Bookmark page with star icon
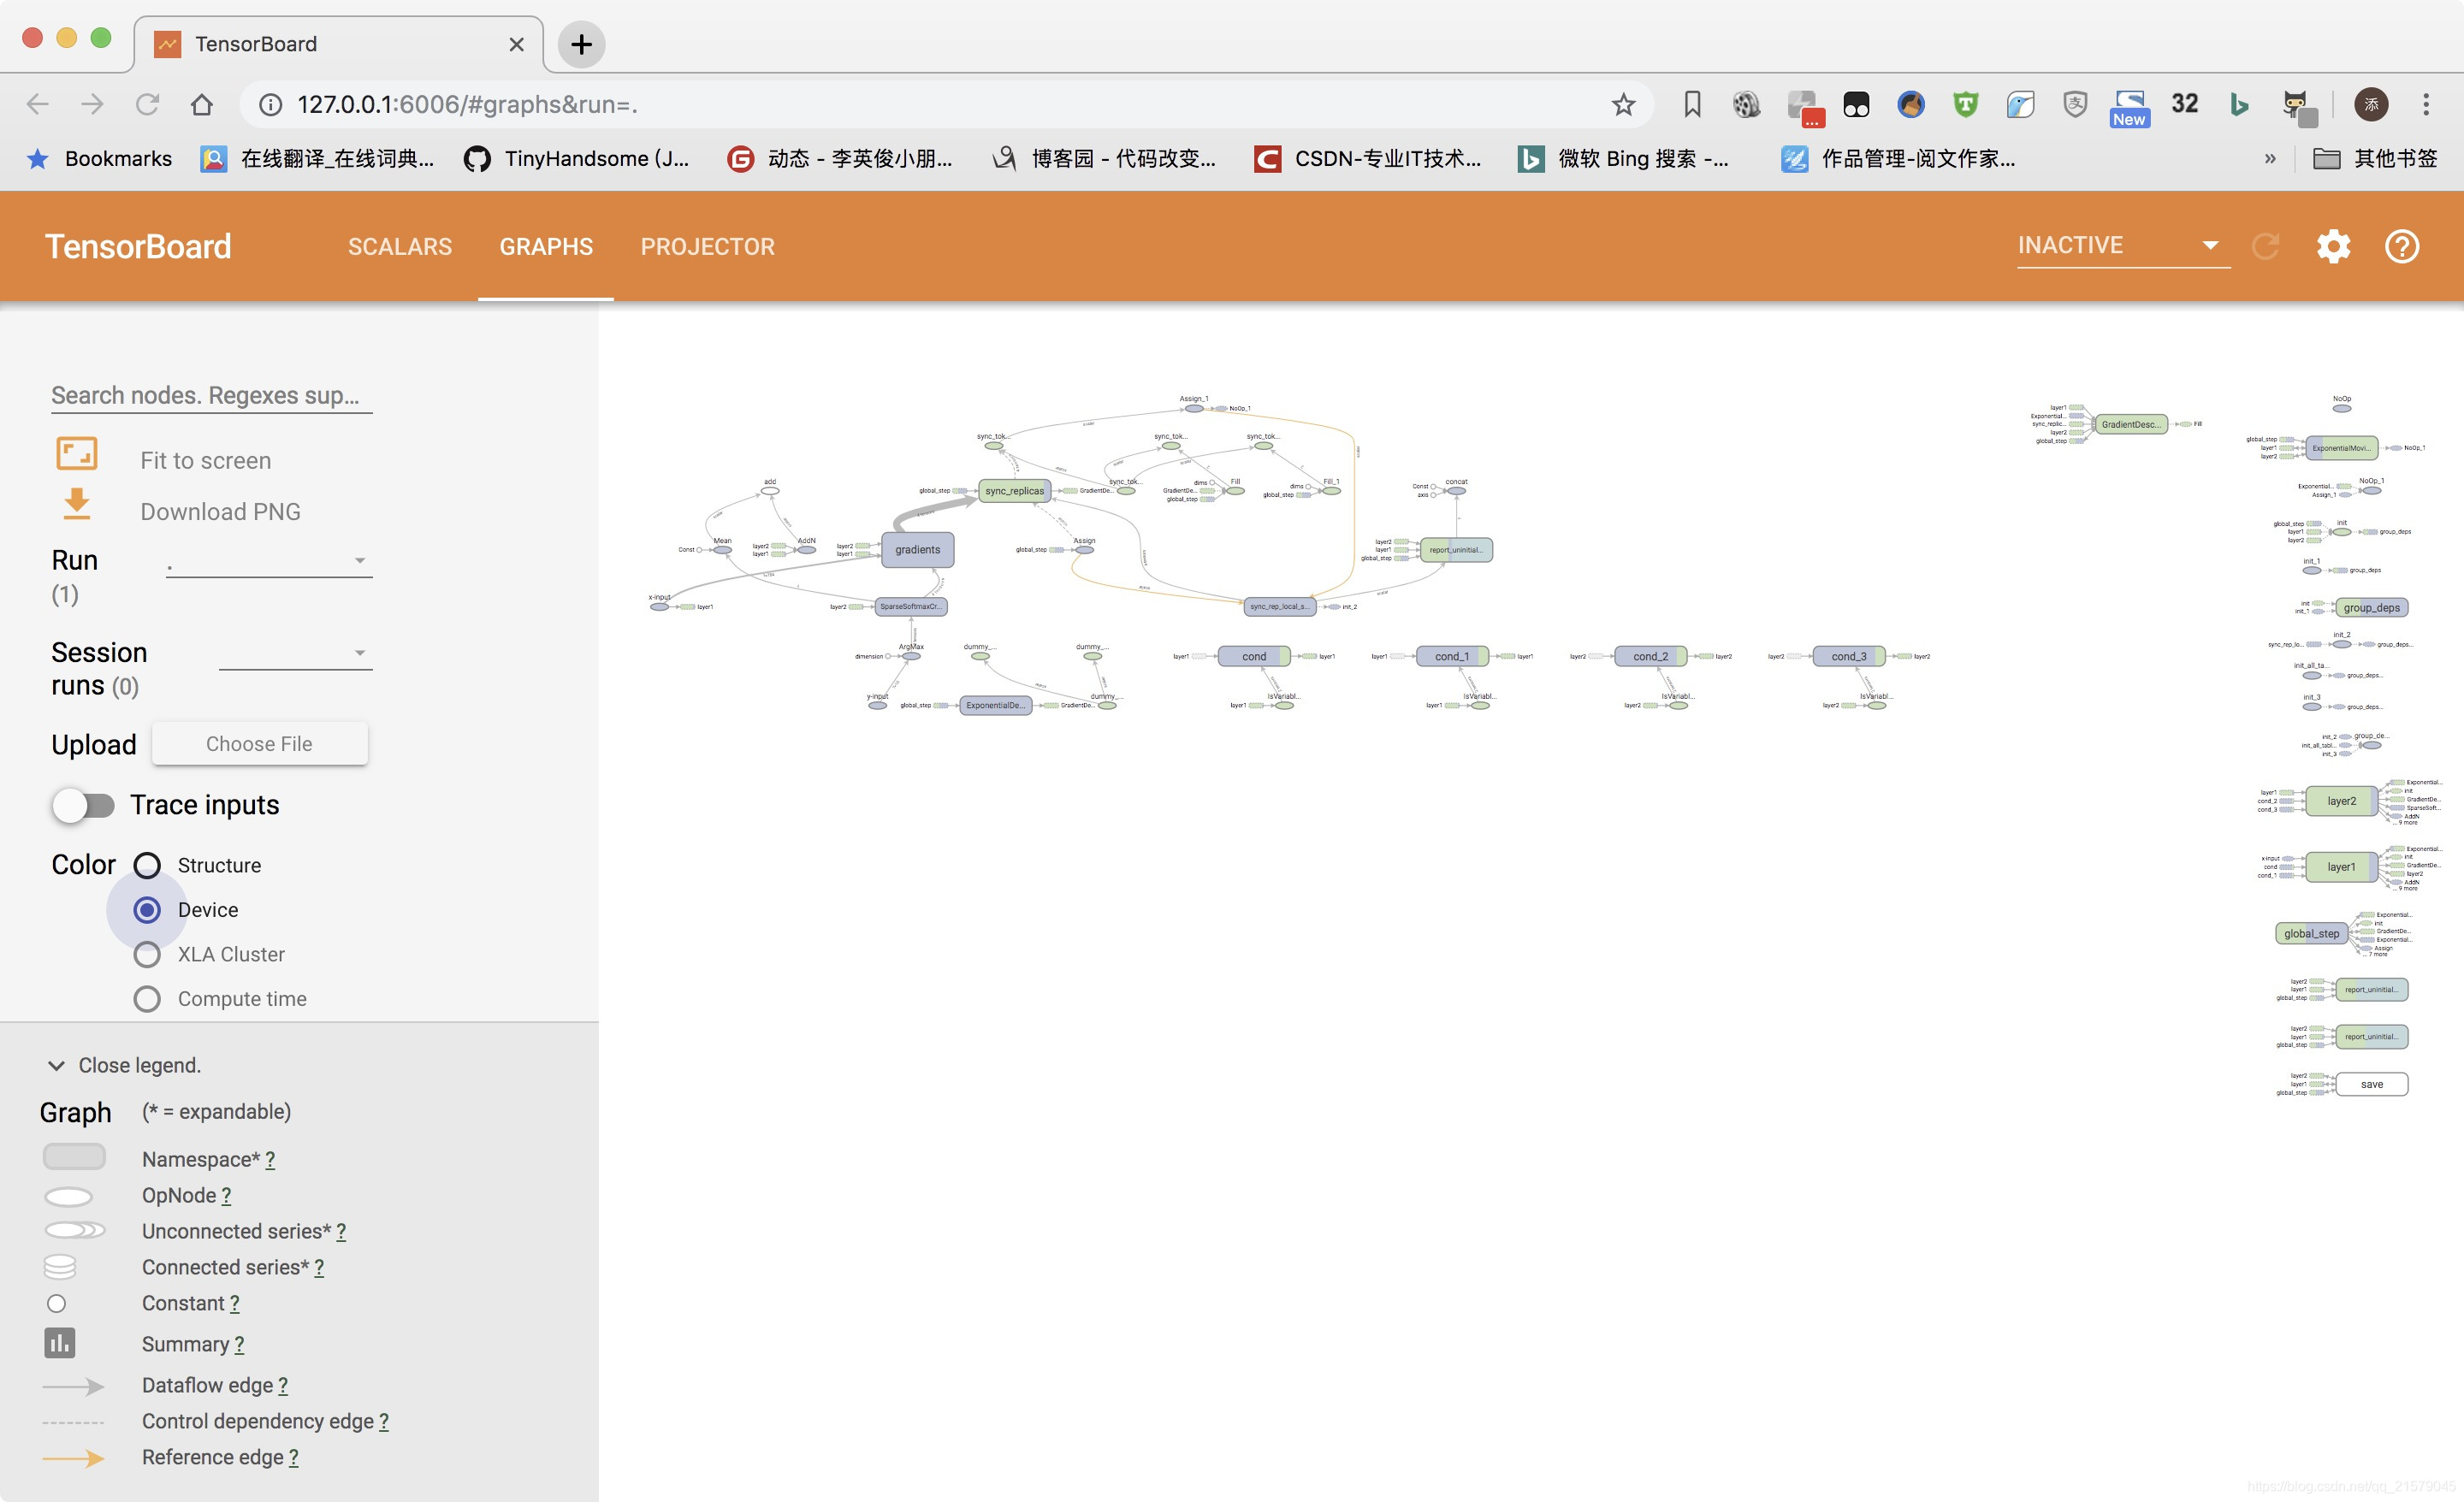The width and height of the screenshot is (2464, 1502). coord(1622,104)
